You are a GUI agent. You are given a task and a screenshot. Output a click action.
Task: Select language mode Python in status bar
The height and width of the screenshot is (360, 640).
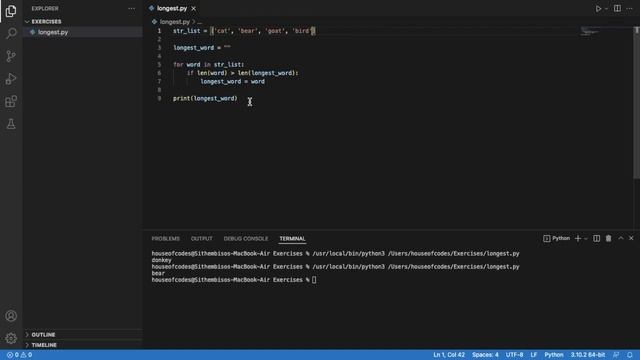pyautogui.click(x=553, y=355)
